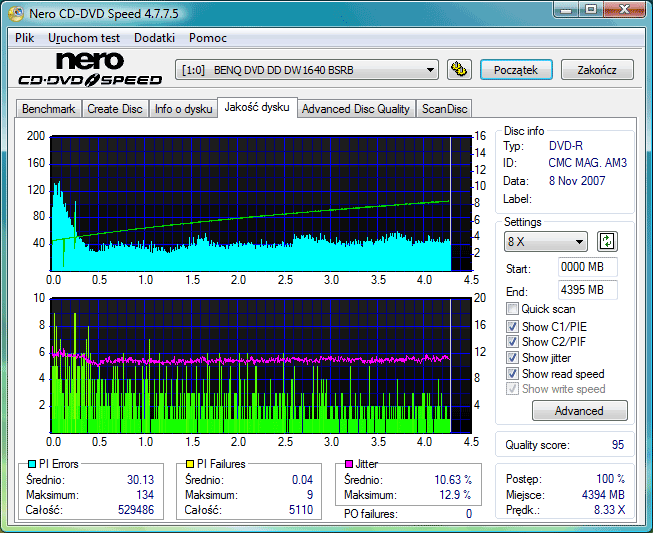653x533 pixels.
Task: Click the Nero app icon in title bar
Action: (16, 13)
